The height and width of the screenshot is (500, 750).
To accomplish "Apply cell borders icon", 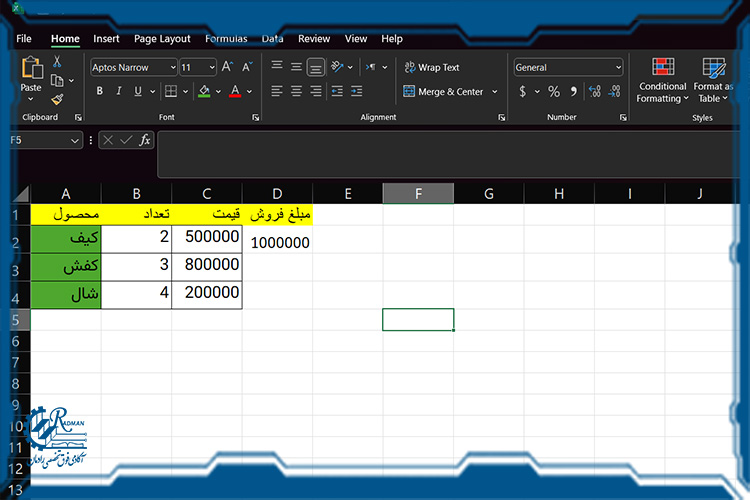I will coord(171,91).
